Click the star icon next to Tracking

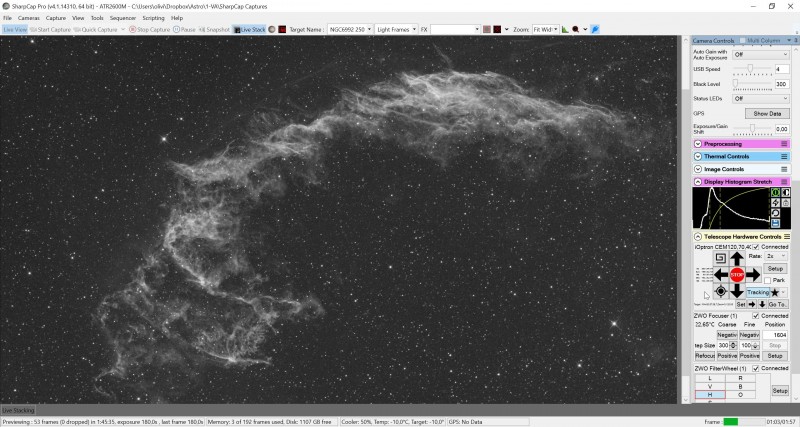point(775,292)
